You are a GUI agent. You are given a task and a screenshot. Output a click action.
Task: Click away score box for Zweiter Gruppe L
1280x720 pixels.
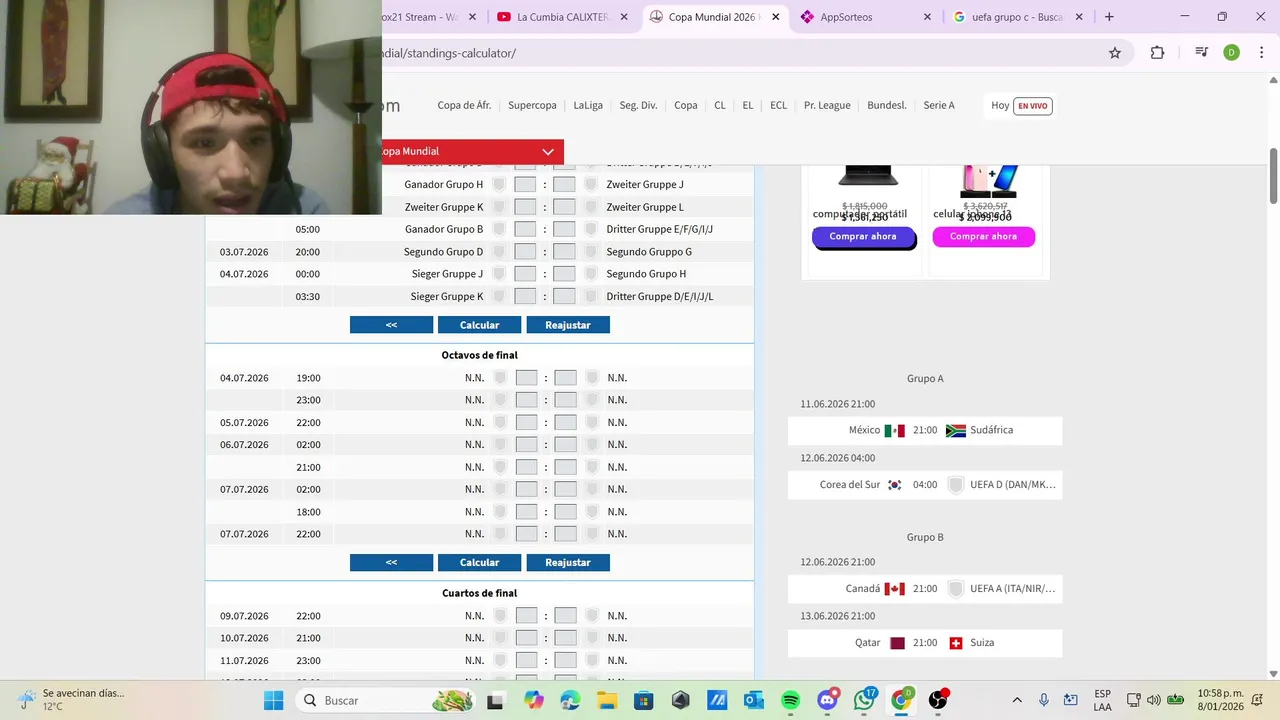[564, 207]
